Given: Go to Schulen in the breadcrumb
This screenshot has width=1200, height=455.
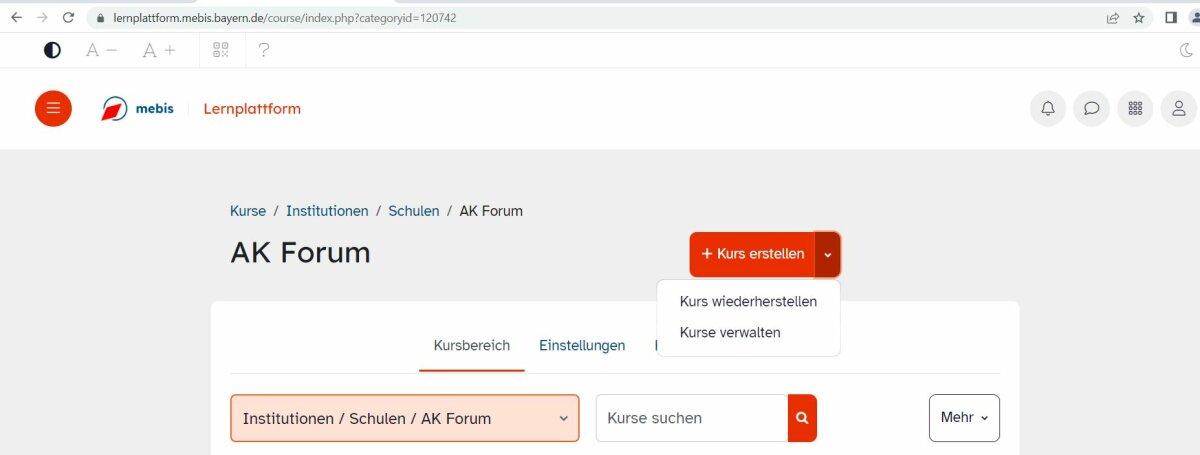Looking at the screenshot, I should coord(414,211).
